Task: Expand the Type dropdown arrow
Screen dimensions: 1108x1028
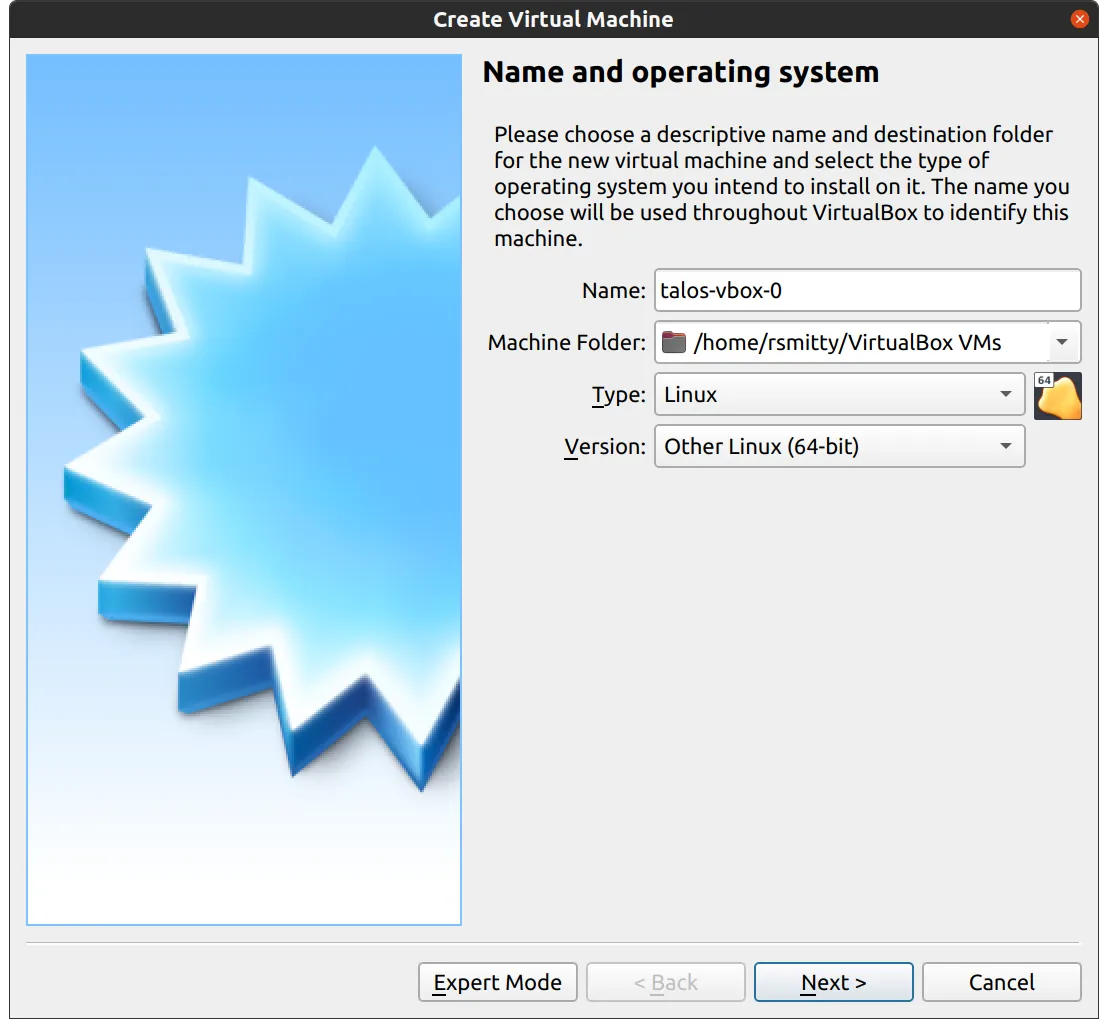Action: tap(1006, 395)
